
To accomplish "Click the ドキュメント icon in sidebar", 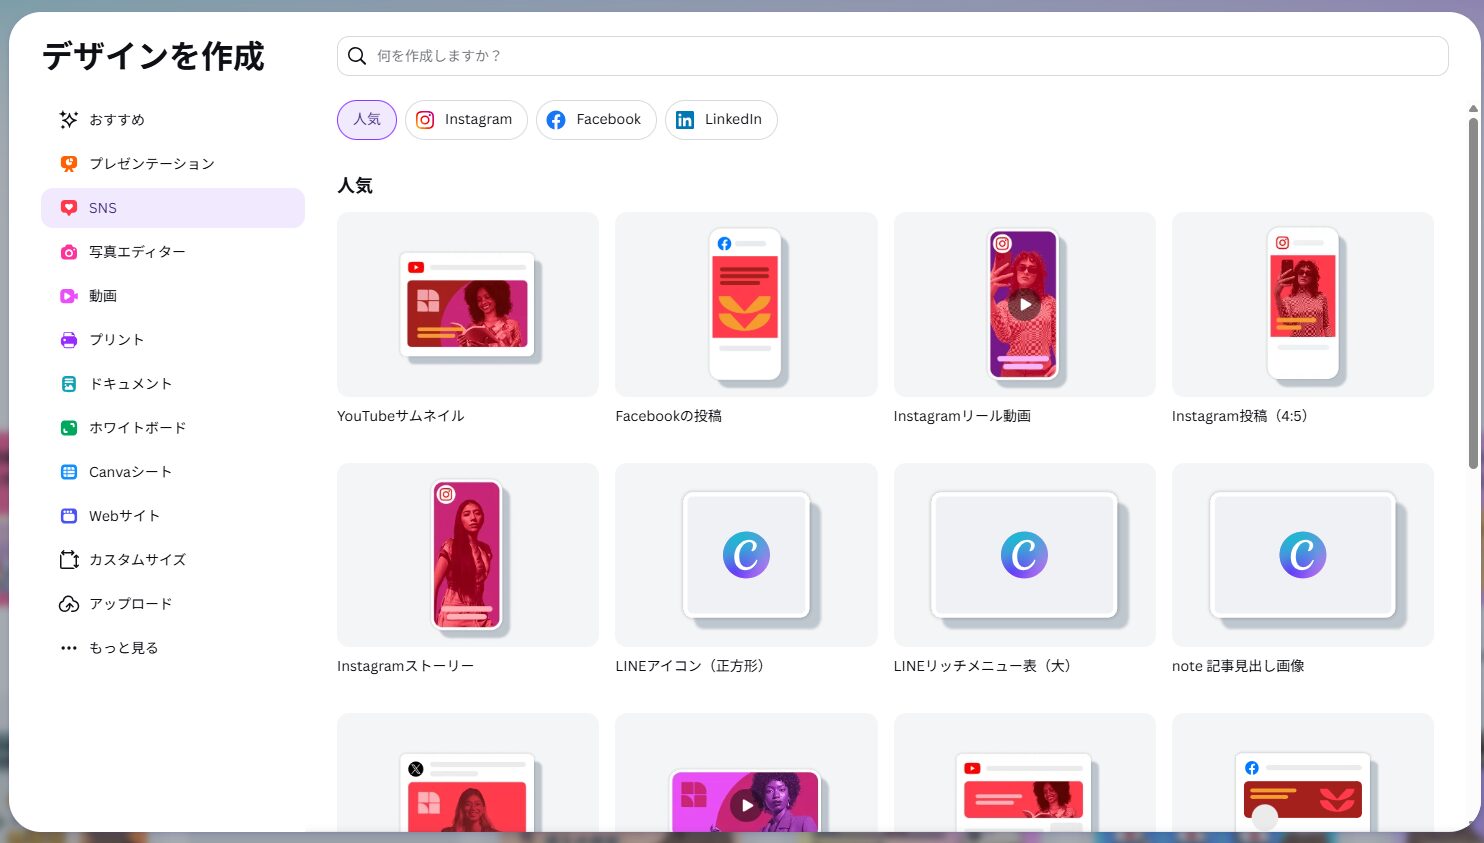I will 69,384.
